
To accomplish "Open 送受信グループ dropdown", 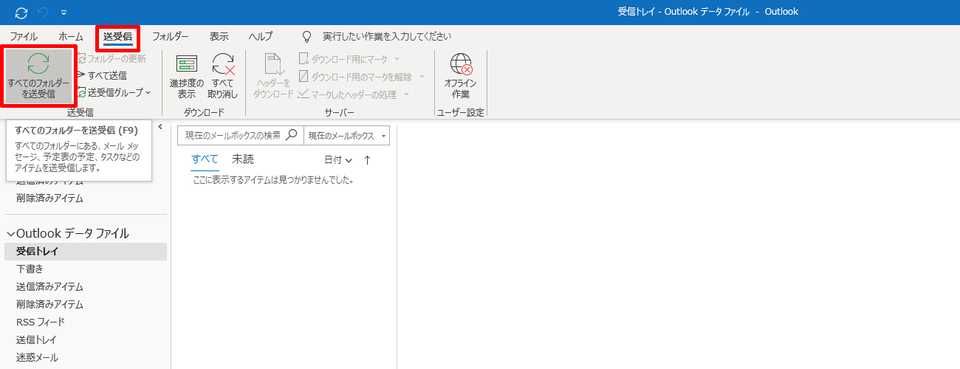I will click(114, 92).
